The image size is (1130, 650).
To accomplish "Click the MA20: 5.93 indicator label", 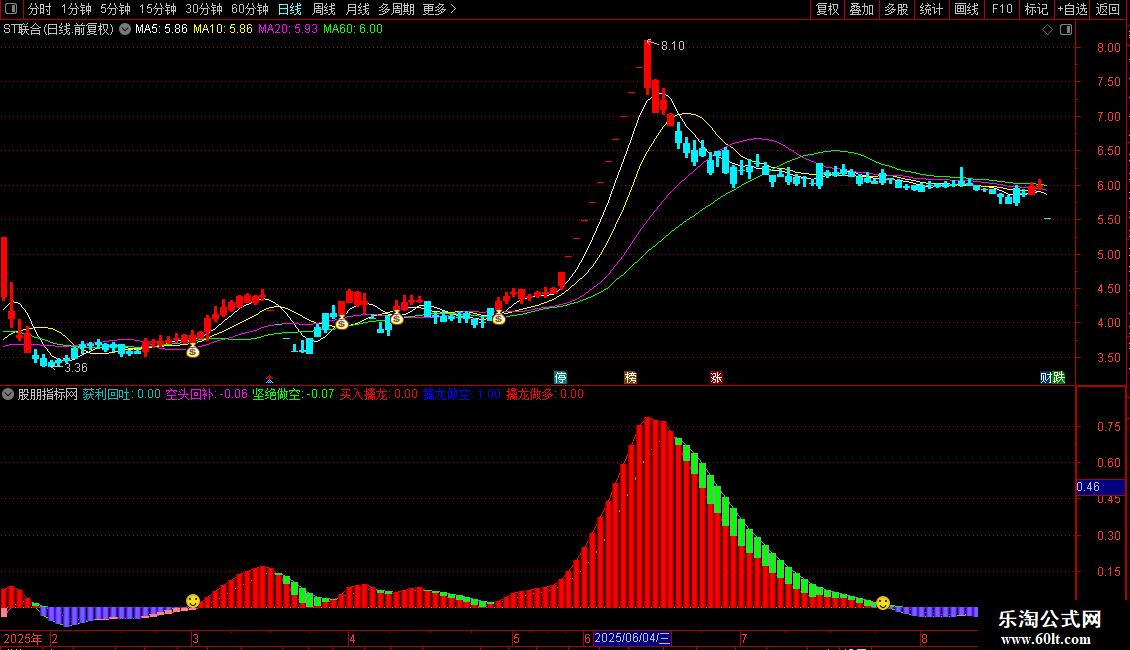I will pos(288,30).
